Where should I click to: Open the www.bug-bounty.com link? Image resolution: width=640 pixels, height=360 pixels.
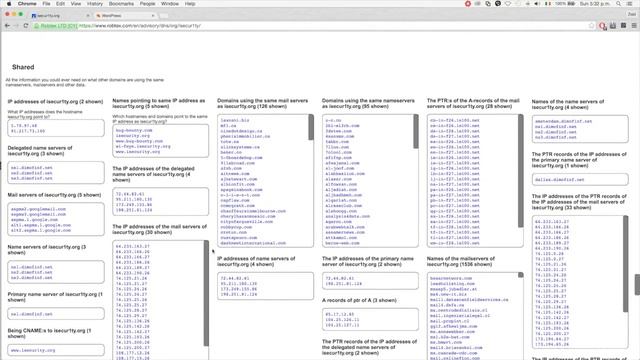point(139,141)
